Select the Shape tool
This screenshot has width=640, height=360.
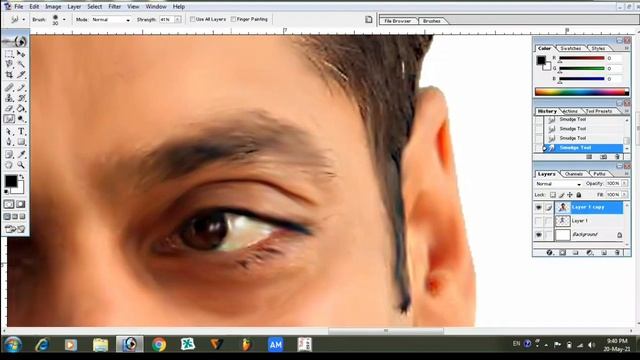21,142
